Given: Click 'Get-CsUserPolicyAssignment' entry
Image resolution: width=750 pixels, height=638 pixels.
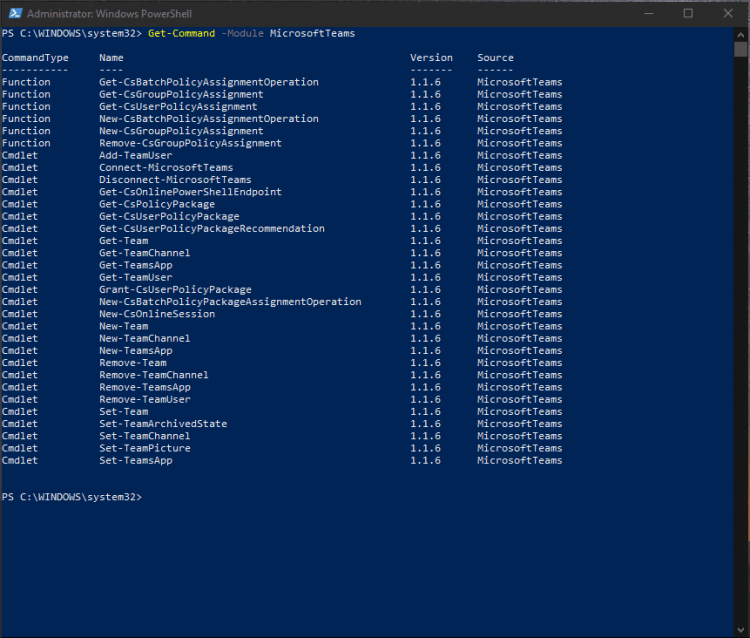Looking at the screenshot, I should point(178,107).
